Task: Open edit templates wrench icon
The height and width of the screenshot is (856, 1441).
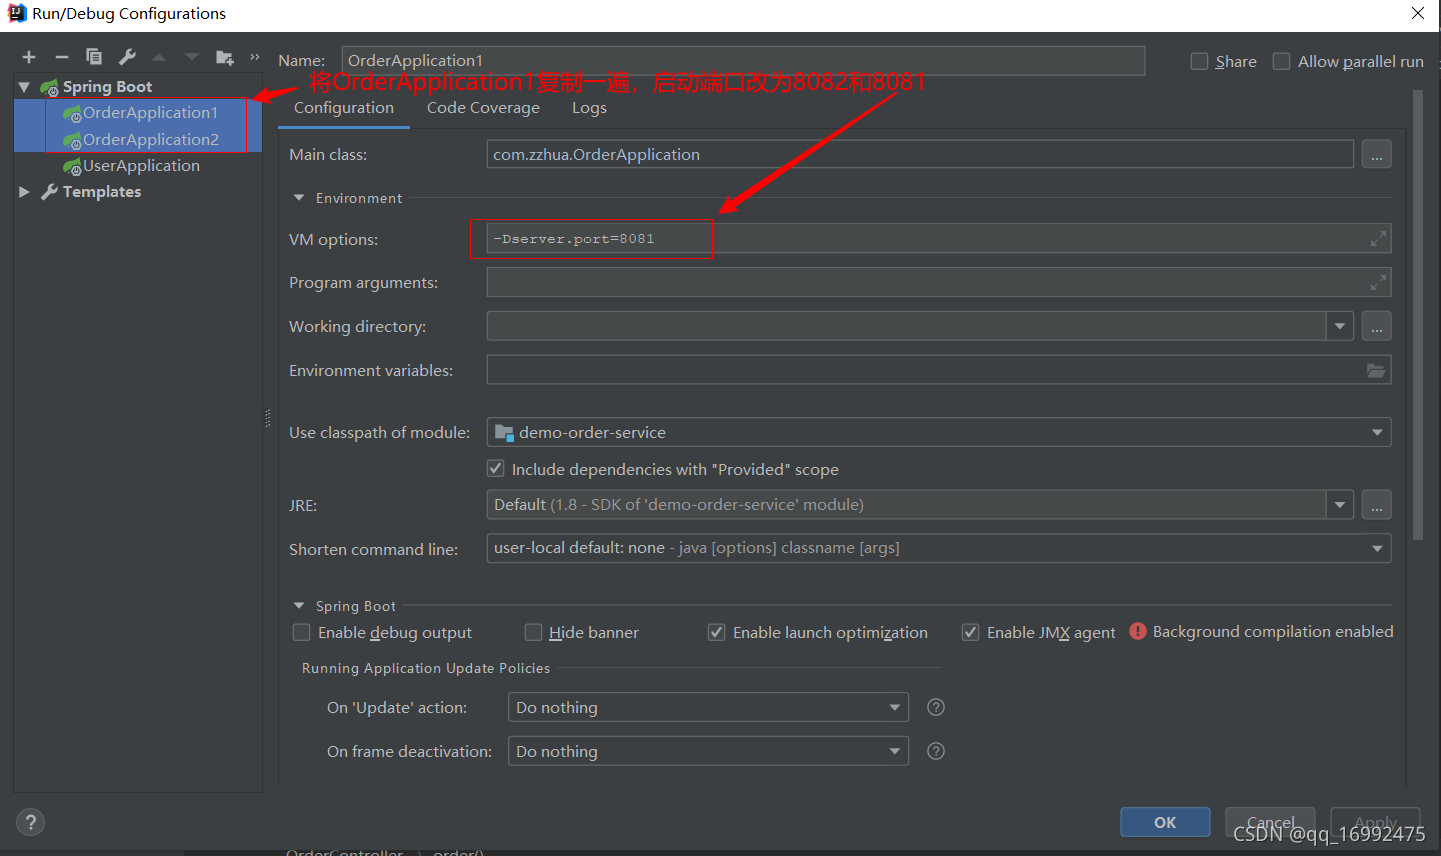Action: 127,57
